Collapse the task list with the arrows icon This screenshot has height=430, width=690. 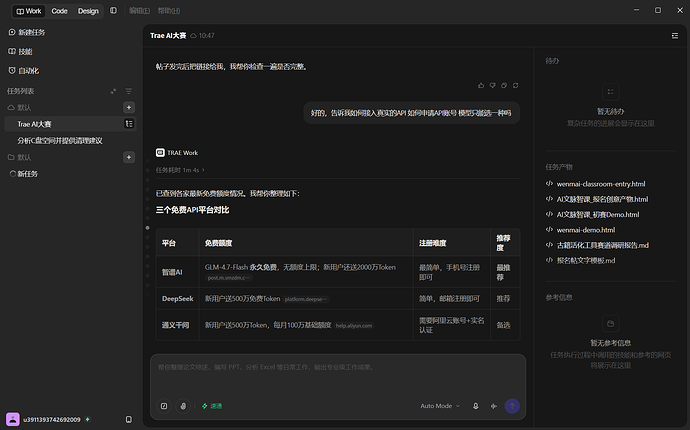pyautogui.click(x=113, y=91)
